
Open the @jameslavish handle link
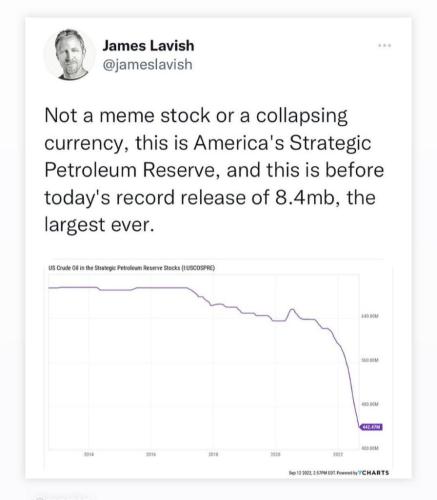pos(147,64)
